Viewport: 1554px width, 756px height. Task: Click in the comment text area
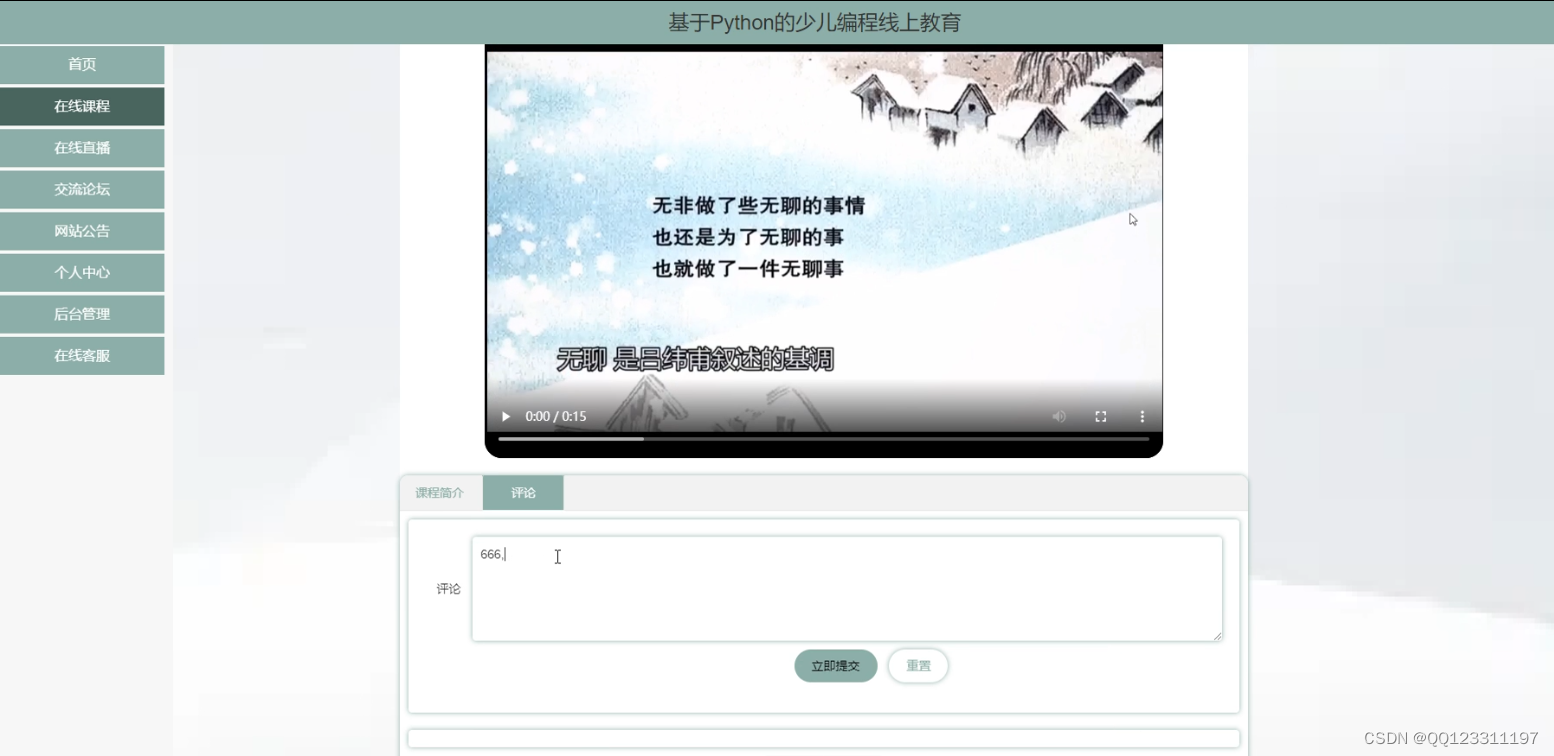click(847, 589)
